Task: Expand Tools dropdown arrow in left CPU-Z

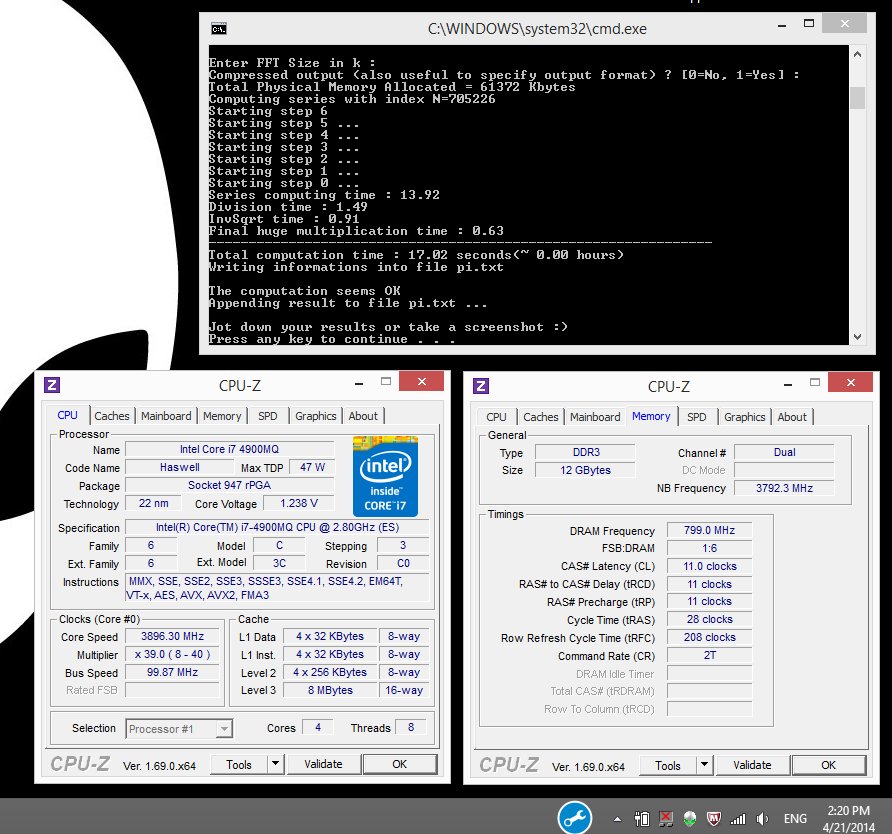Action: click(x=275, y=765)
